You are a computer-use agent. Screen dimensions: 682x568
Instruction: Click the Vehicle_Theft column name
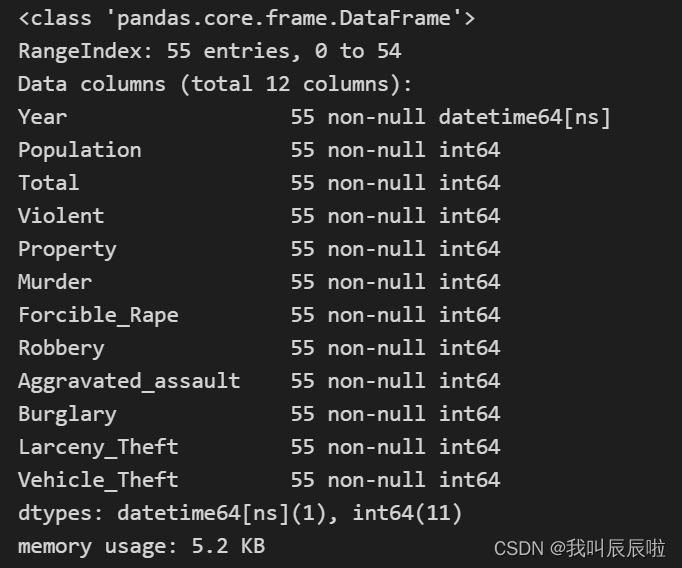point(98,480)
